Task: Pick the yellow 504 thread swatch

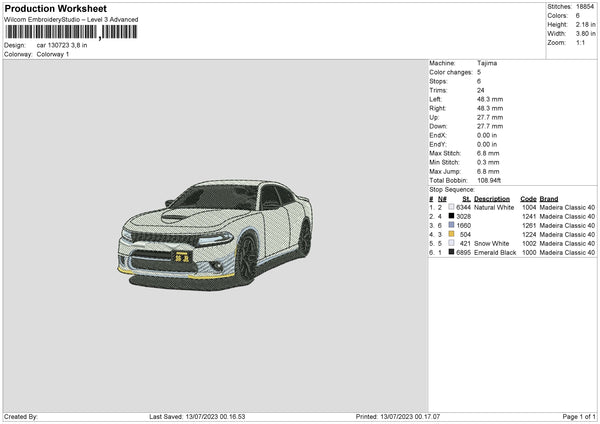Action: 452,234
